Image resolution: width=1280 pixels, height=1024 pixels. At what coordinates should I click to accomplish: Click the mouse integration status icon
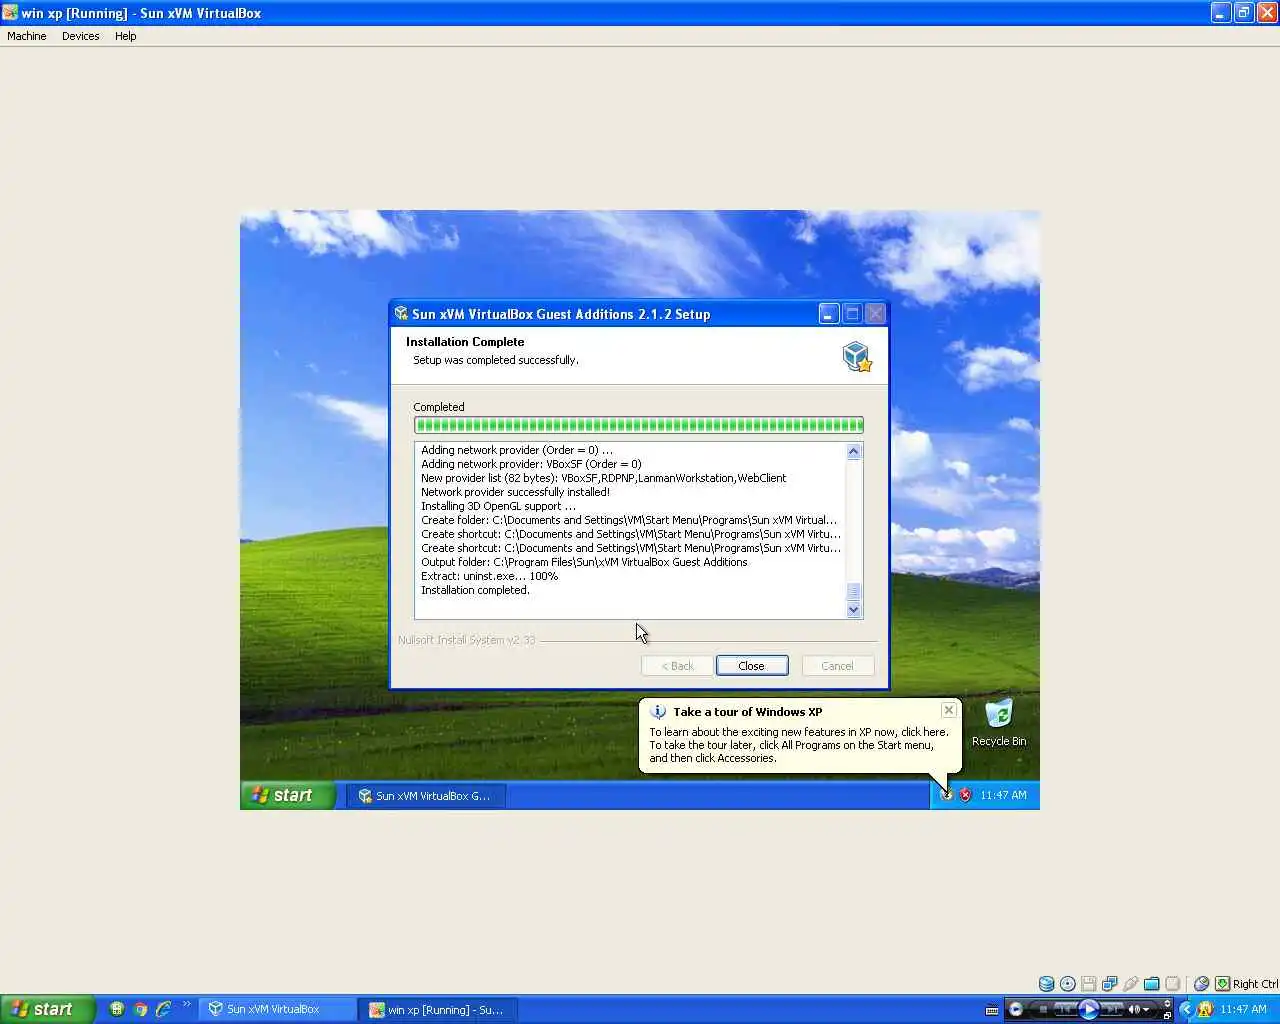(1202, 984)
